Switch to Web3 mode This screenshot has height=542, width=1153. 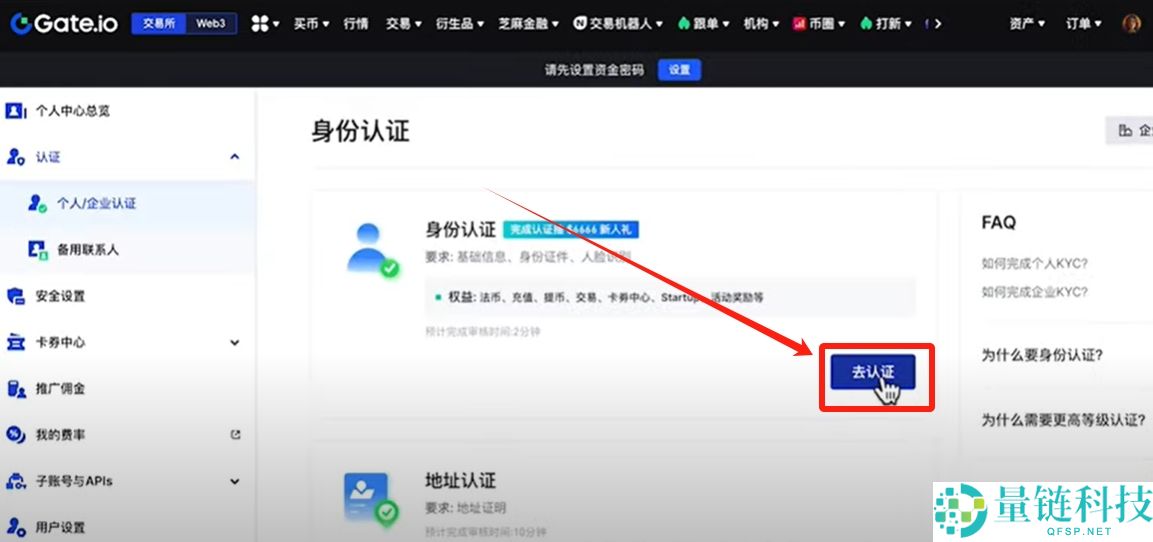(211, 24)
